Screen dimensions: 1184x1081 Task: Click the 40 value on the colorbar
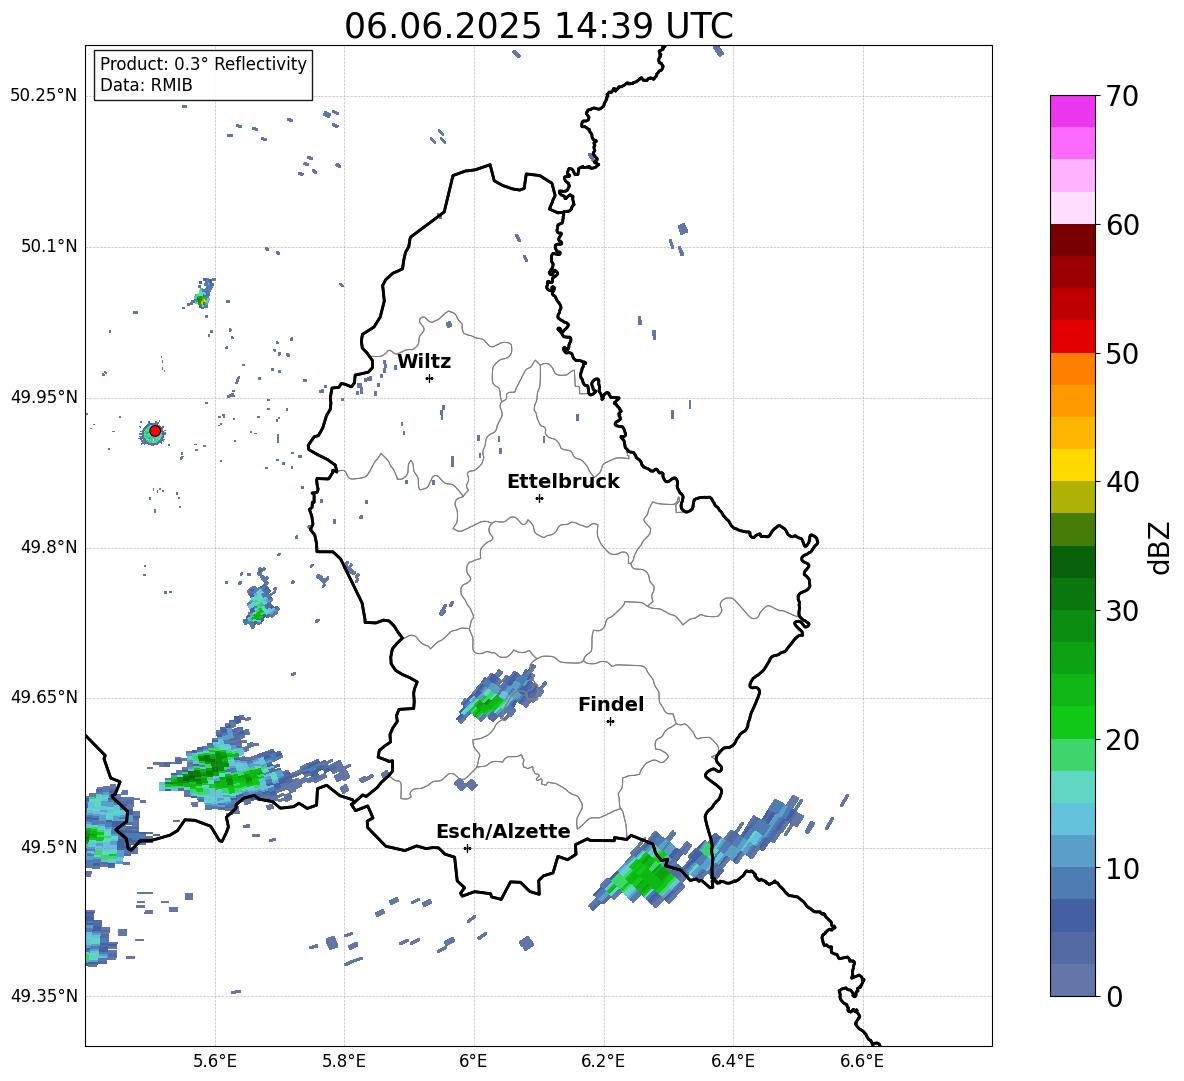(1122, 482)
